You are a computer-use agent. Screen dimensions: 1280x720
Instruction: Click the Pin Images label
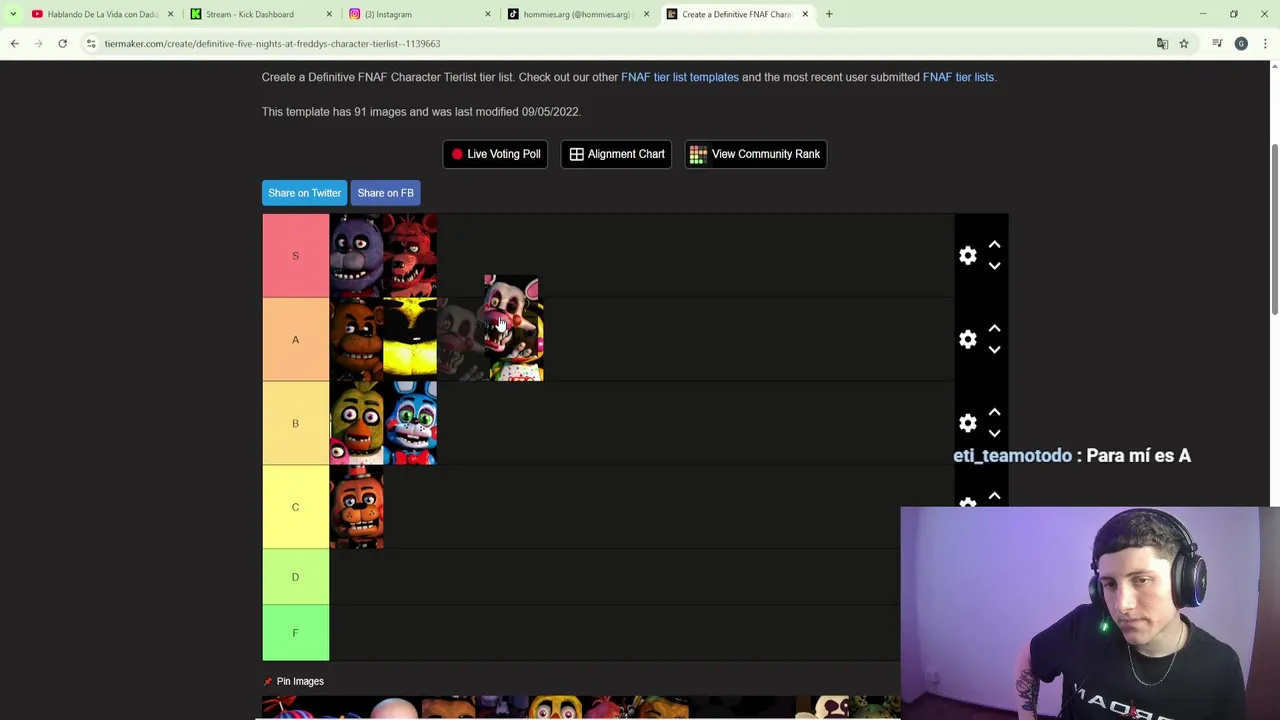300,681
